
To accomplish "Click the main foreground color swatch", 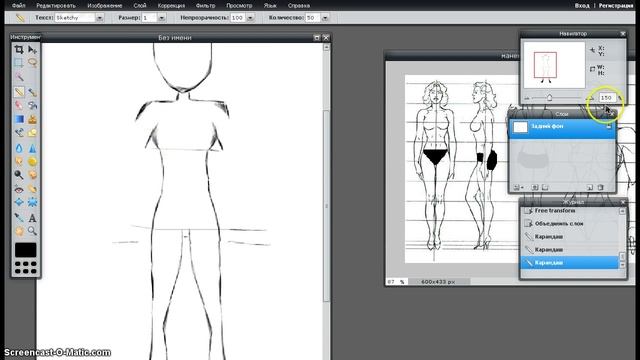I will click(x=25, y=250).
